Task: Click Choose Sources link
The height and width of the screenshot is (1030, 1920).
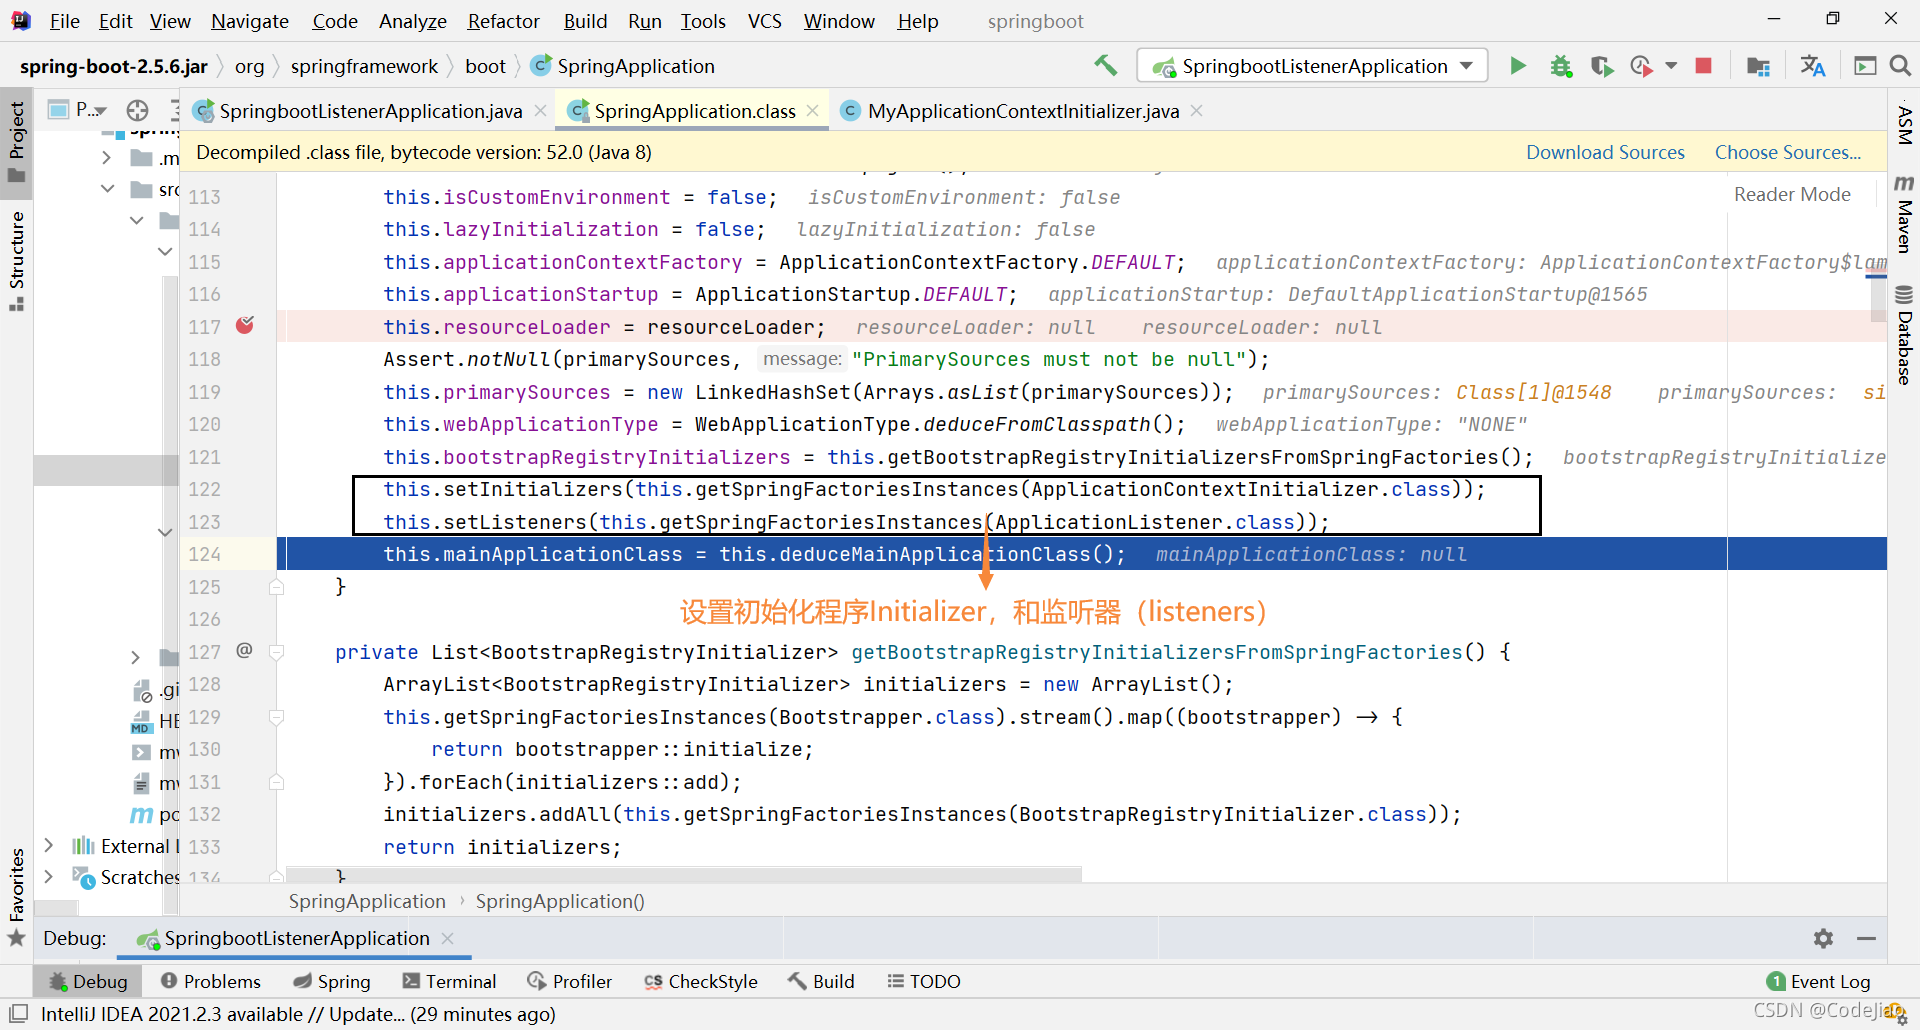Action: point(1787,152)
